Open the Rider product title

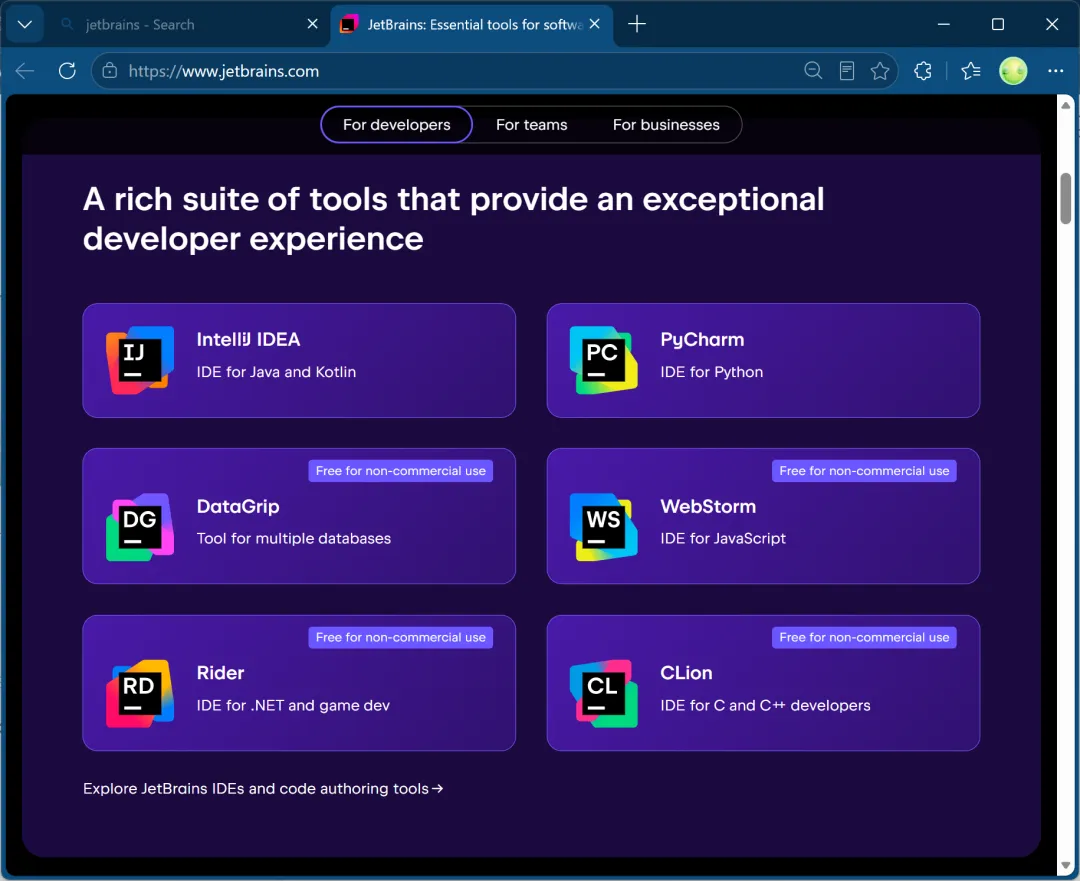(x=220, y=673)
